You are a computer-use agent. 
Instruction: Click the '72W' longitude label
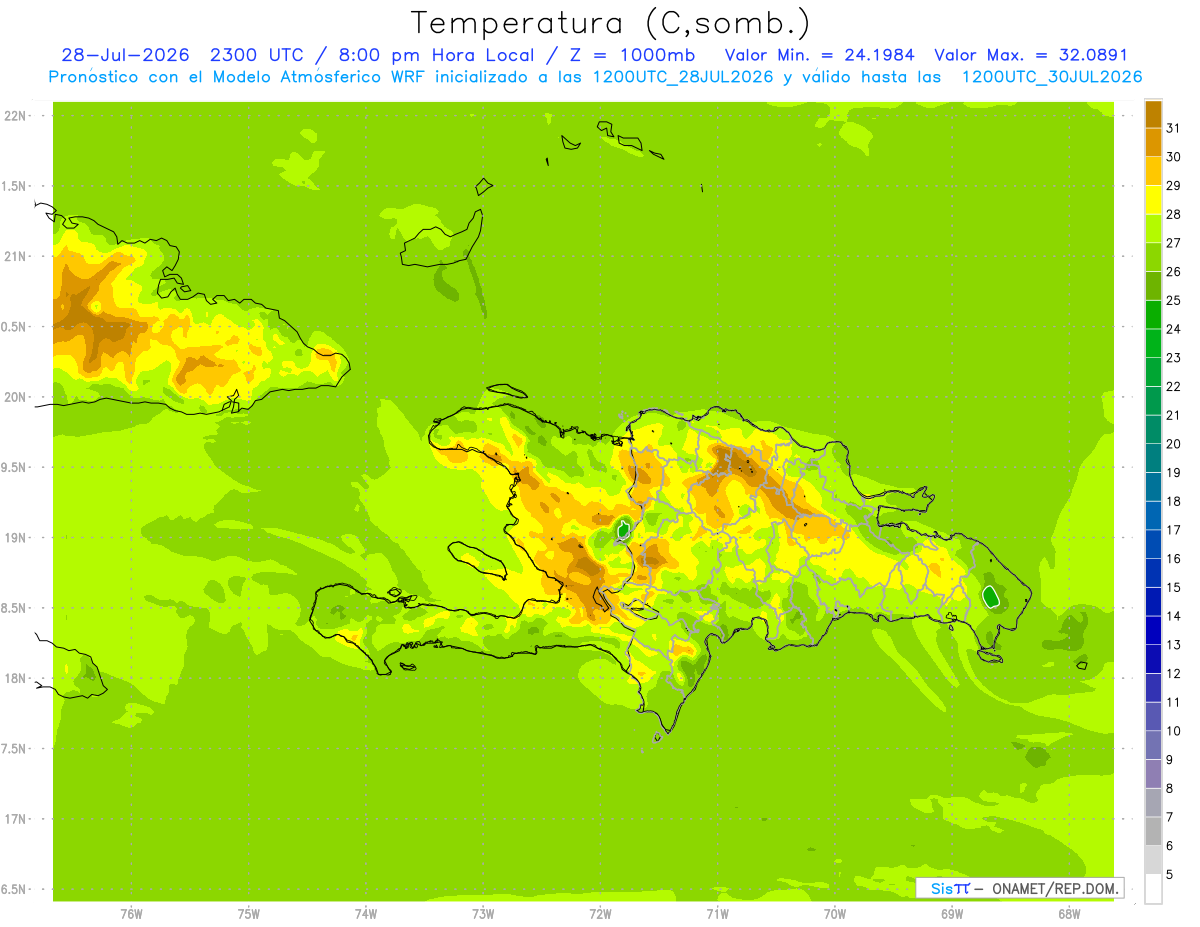(600, 914)
